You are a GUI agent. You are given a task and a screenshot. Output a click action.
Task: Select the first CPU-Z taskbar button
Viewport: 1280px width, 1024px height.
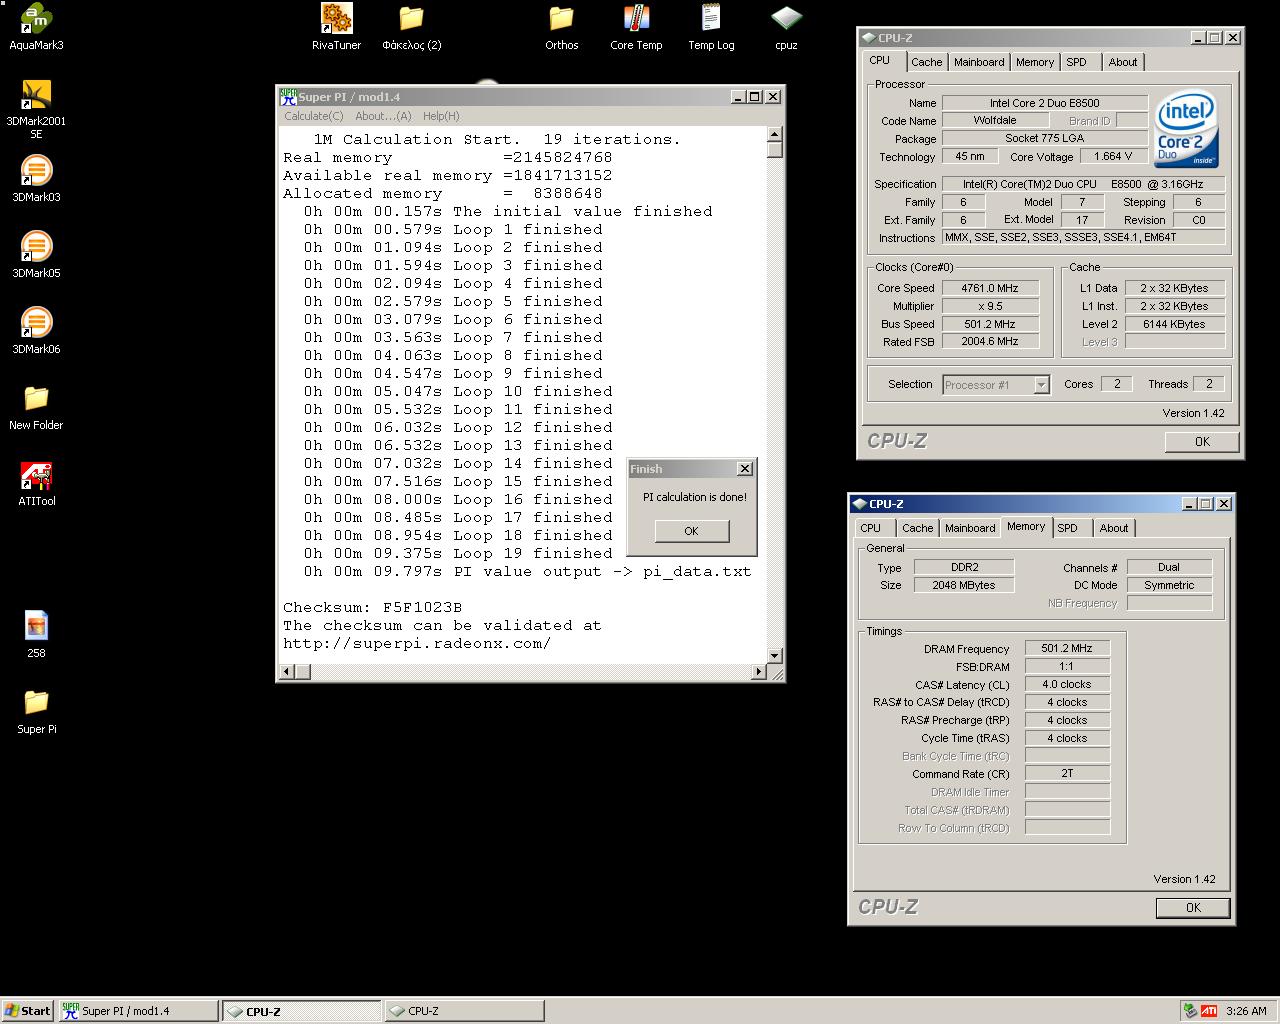301,1011
